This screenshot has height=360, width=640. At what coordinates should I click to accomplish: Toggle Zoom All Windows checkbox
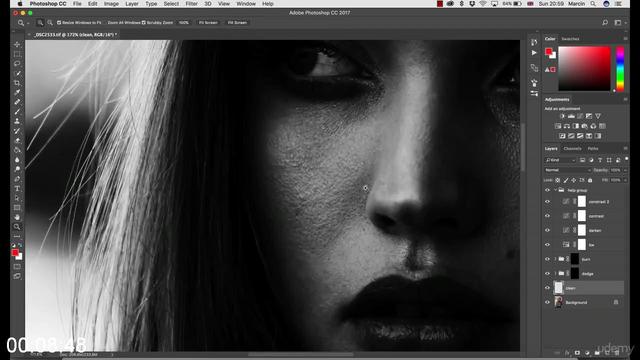[105, 23]
